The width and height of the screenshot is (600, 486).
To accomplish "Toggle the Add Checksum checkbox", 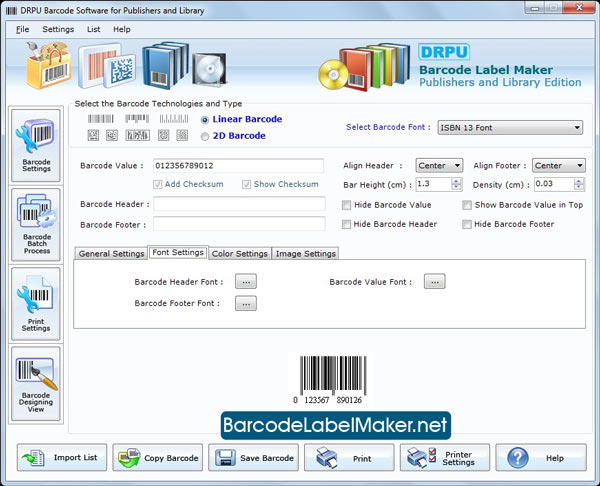I will pyautogui.click(x=157, y=184).
